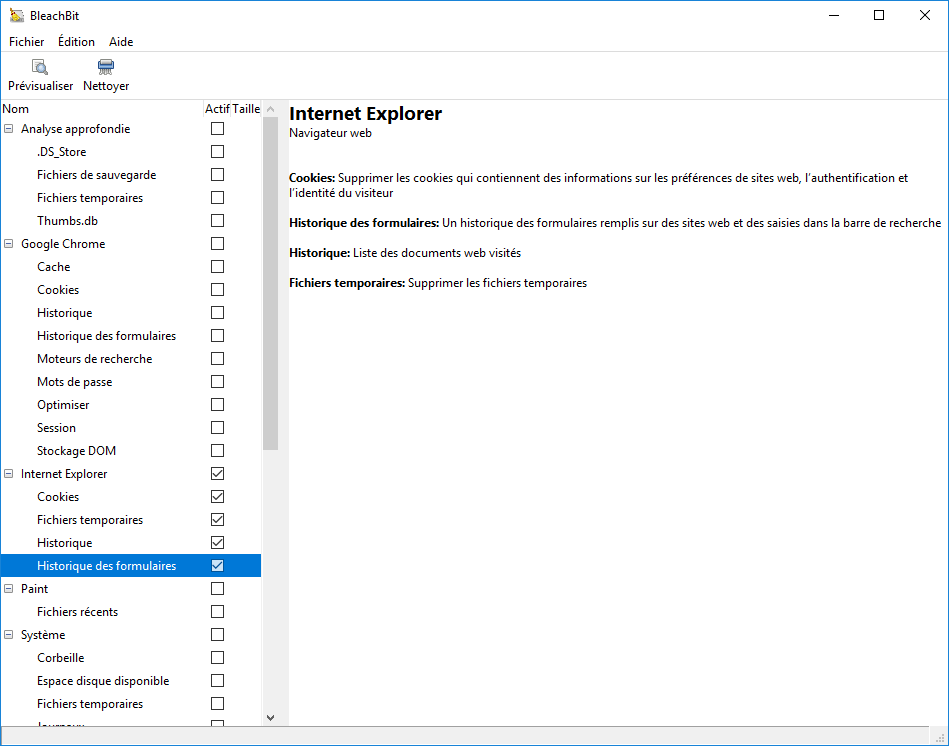949x746 pixels.
Task: Enable the Thumbs.db checkbox
Action: 217,221
